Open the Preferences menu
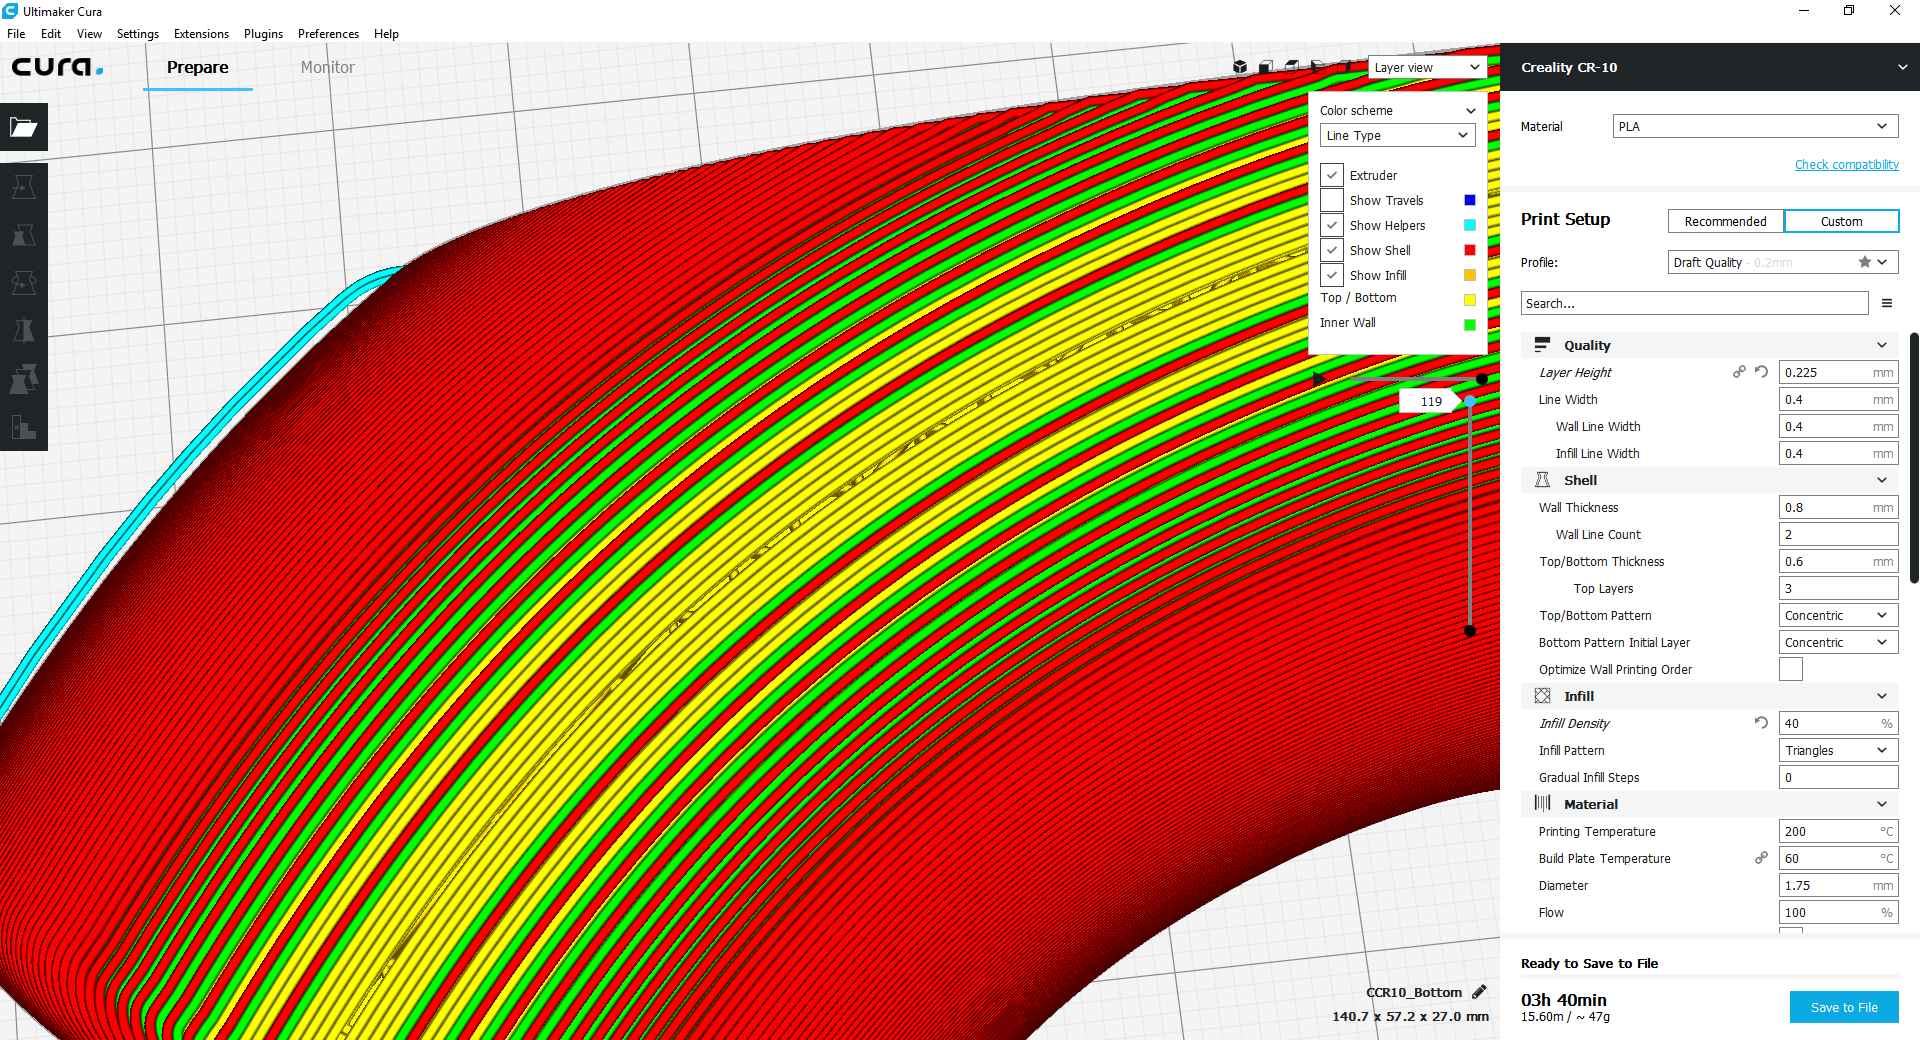Screen dimensions: 1920x1040 click(328, 33)
